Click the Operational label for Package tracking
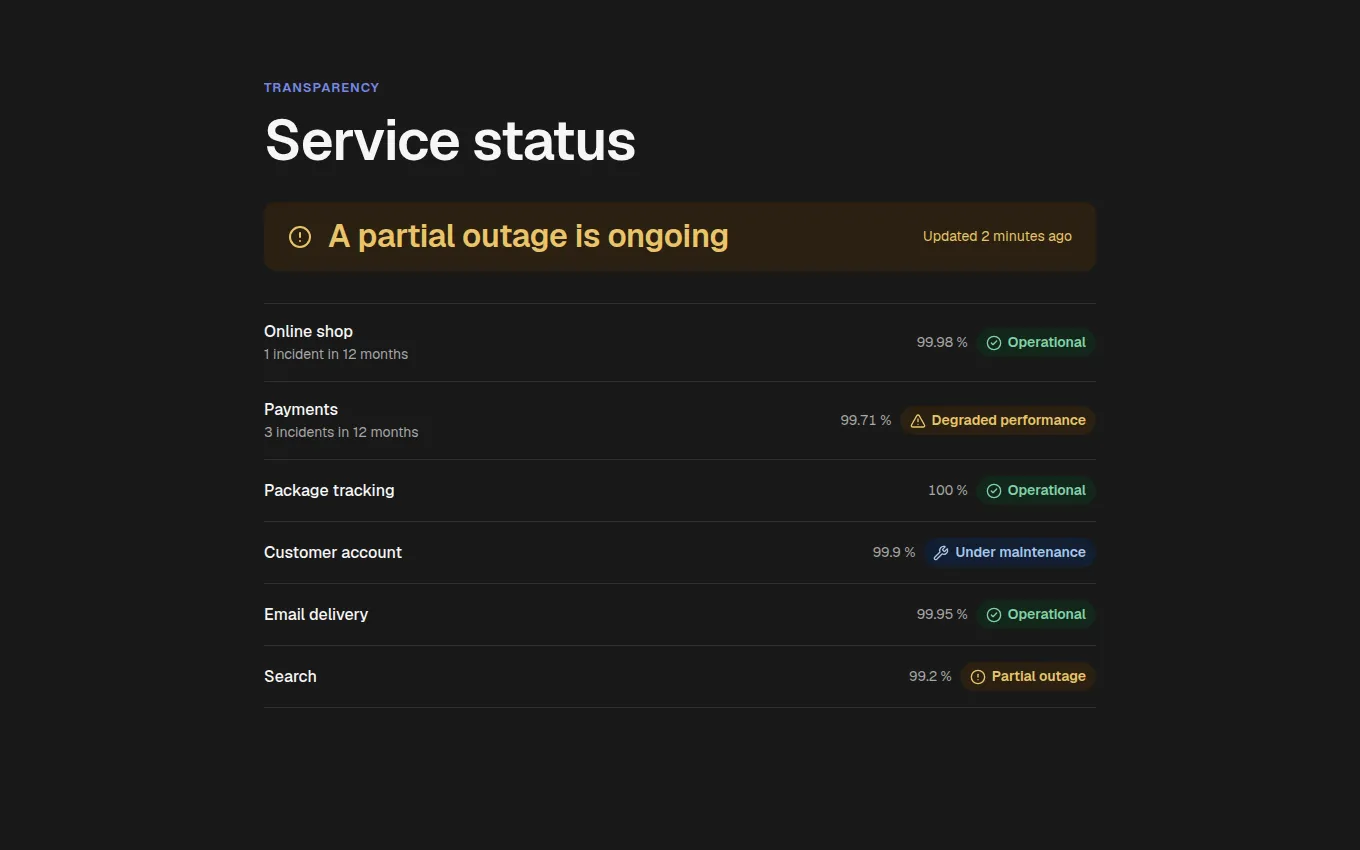The width and height of the screenshot is (1360, 850). tap(1047, 490)
